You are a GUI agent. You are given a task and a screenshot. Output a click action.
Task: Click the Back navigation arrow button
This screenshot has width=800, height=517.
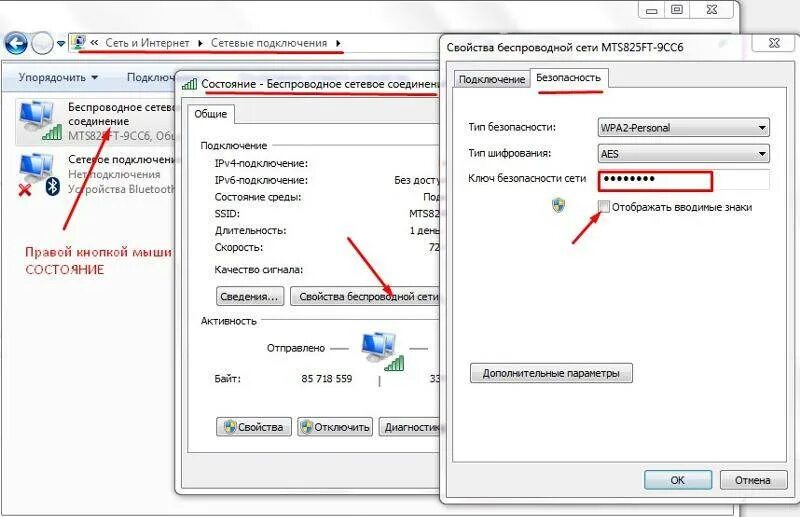tap(16, 43)
